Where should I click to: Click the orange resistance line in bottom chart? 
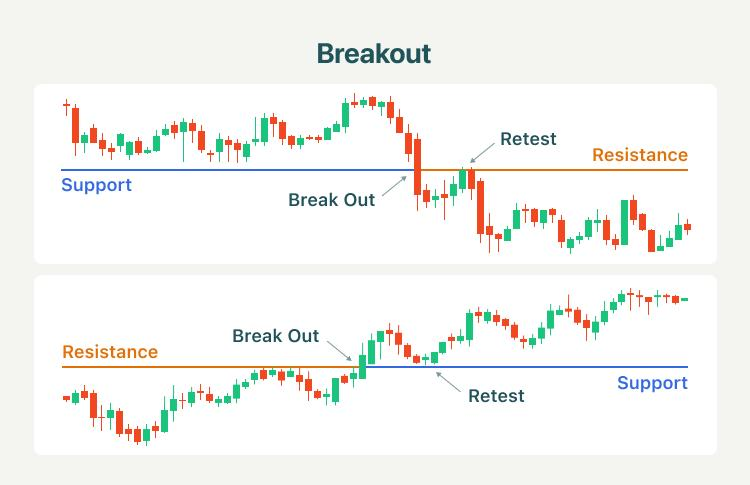[210, 367]
